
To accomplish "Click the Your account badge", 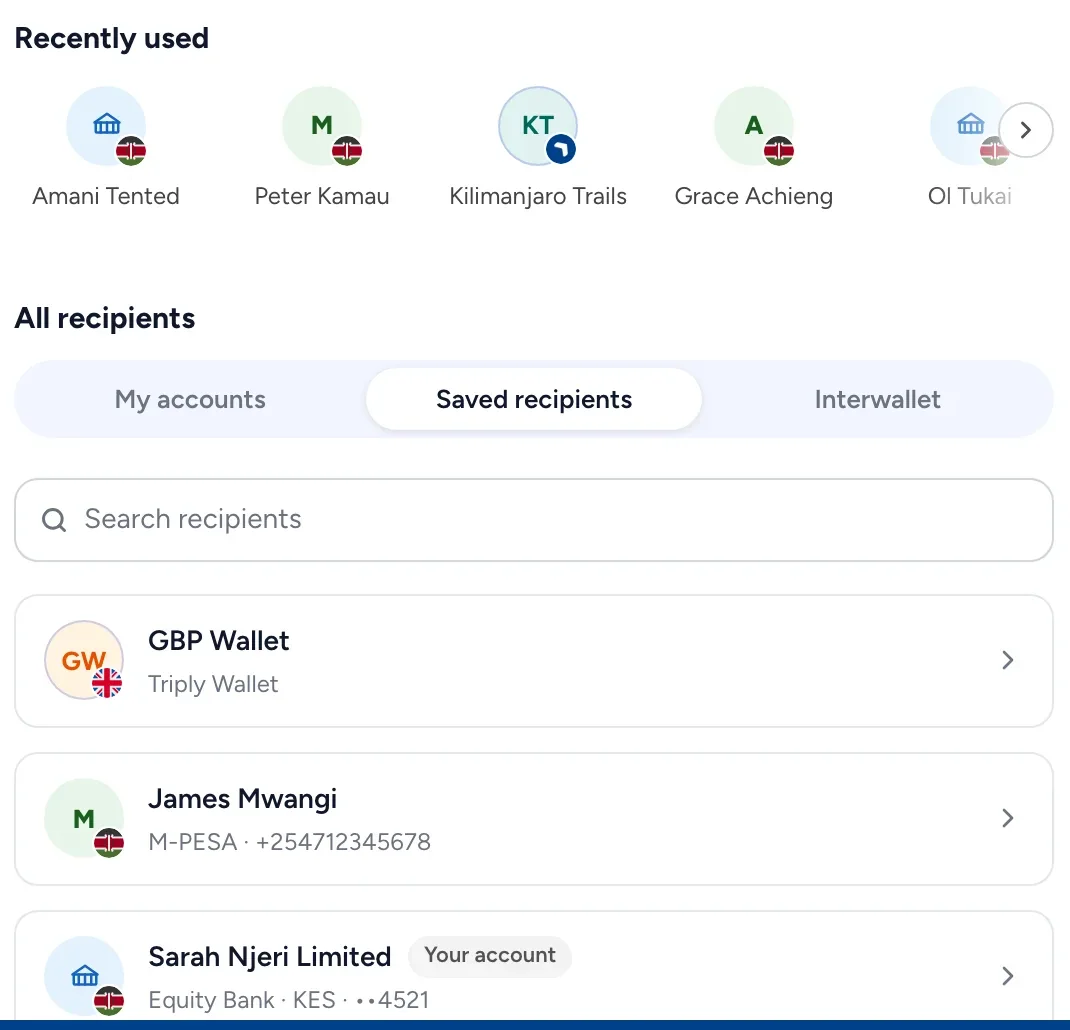I will 490,955.
